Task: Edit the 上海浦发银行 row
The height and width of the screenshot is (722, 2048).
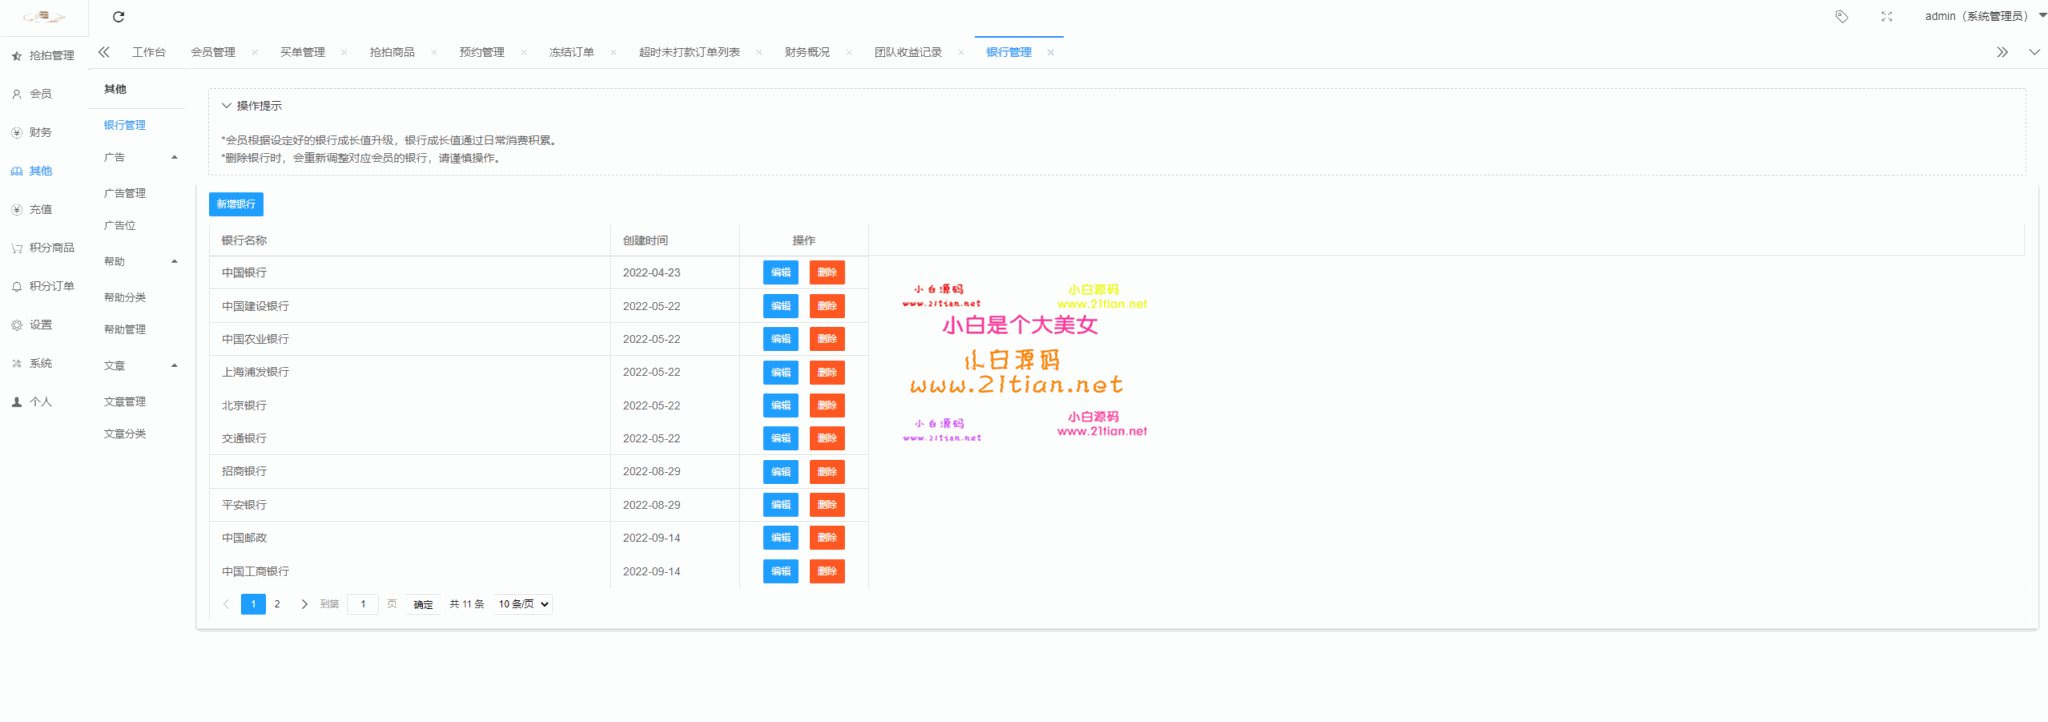Action: (780, 372)
